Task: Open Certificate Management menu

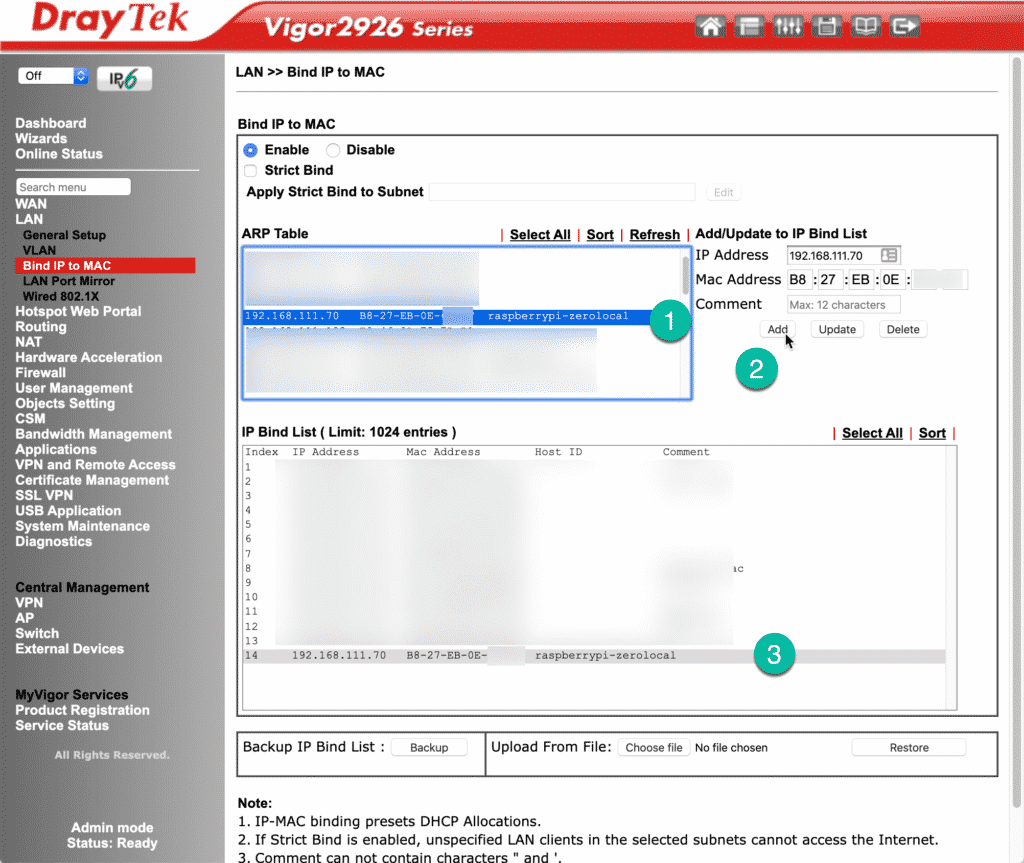Action: tap(92, 480)
